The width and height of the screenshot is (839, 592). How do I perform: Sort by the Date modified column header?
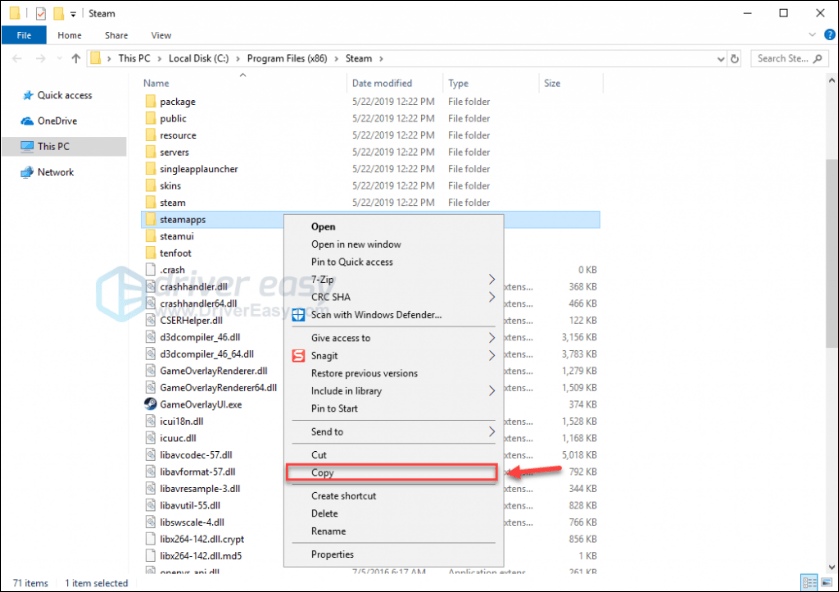pos(382,84)
